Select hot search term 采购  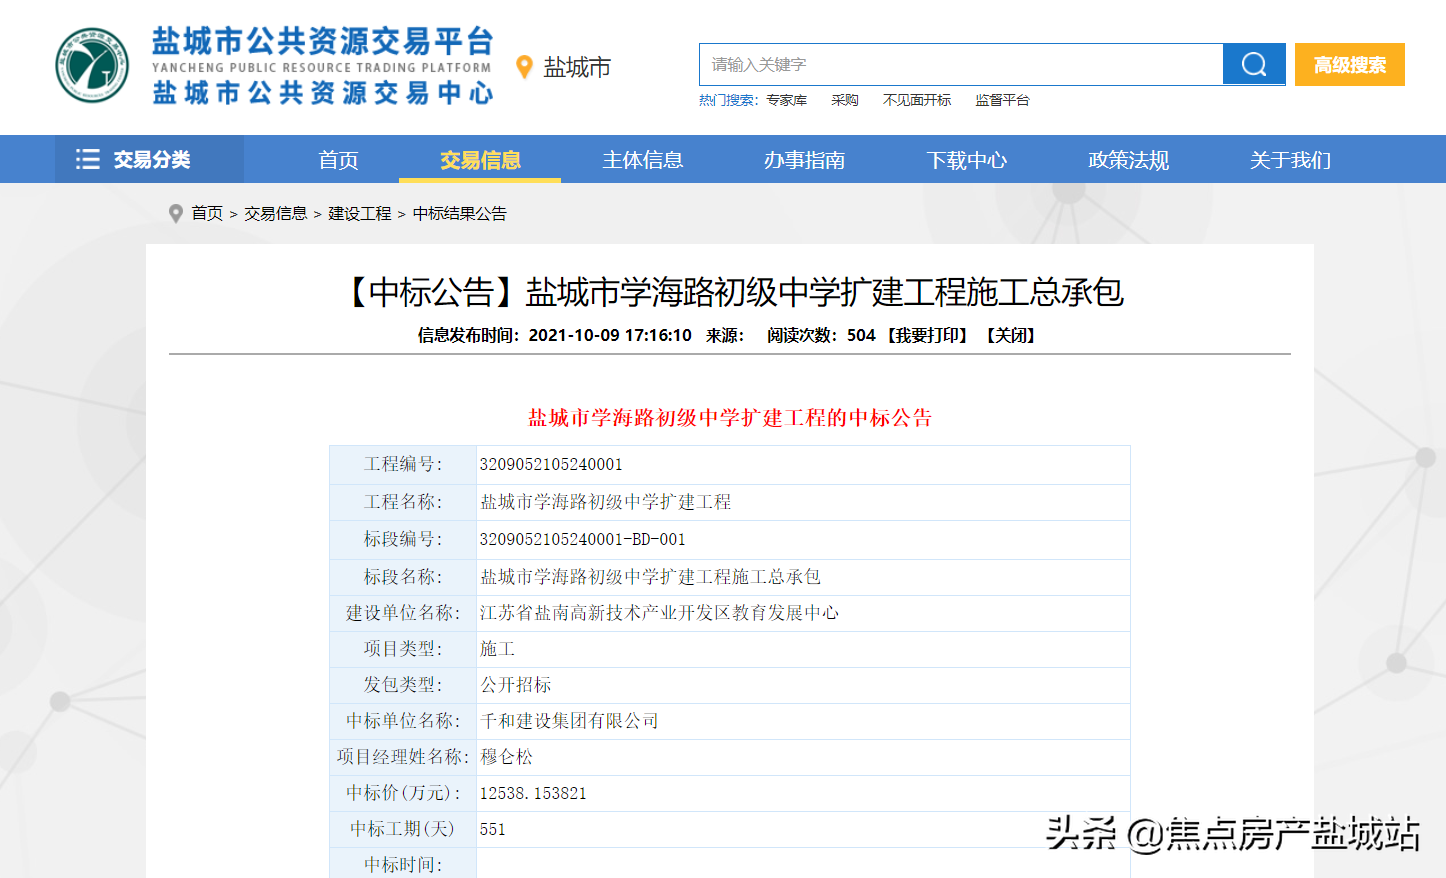click(x=845, y=100)
